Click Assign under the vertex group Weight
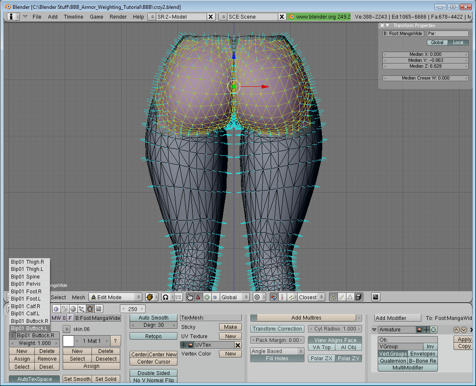This screenshot has width=476, height=386. pyautogui.click(x=22, y=359)
